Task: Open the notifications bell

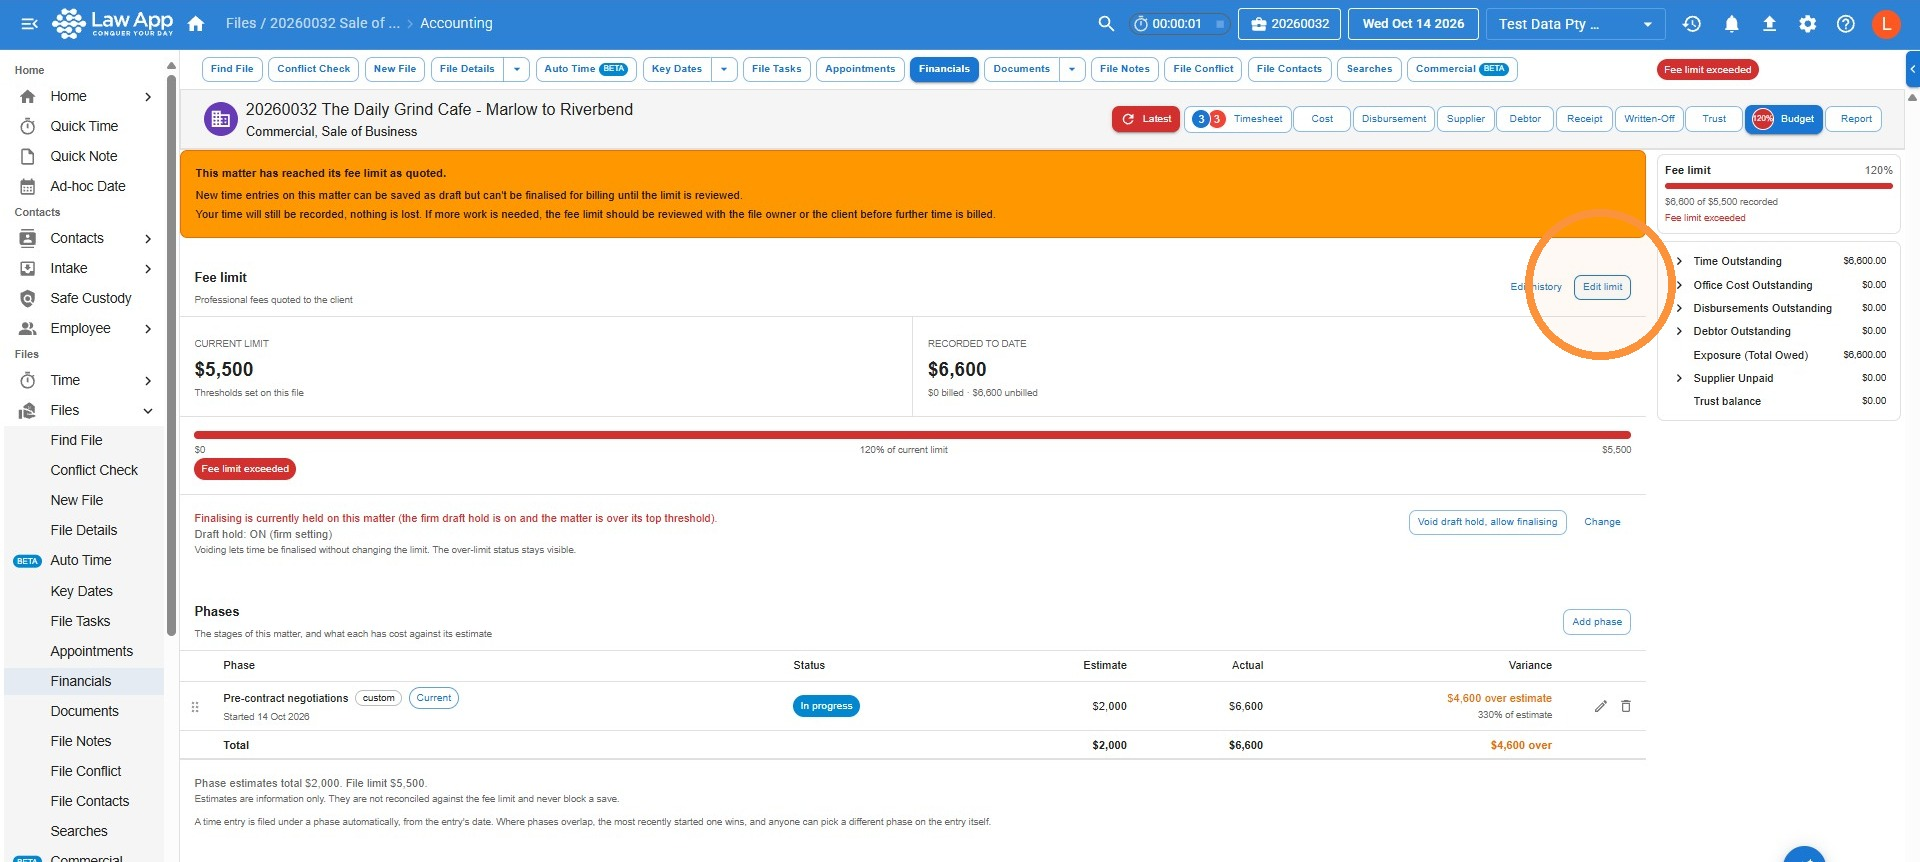Action: click(x=1731, y=23)
